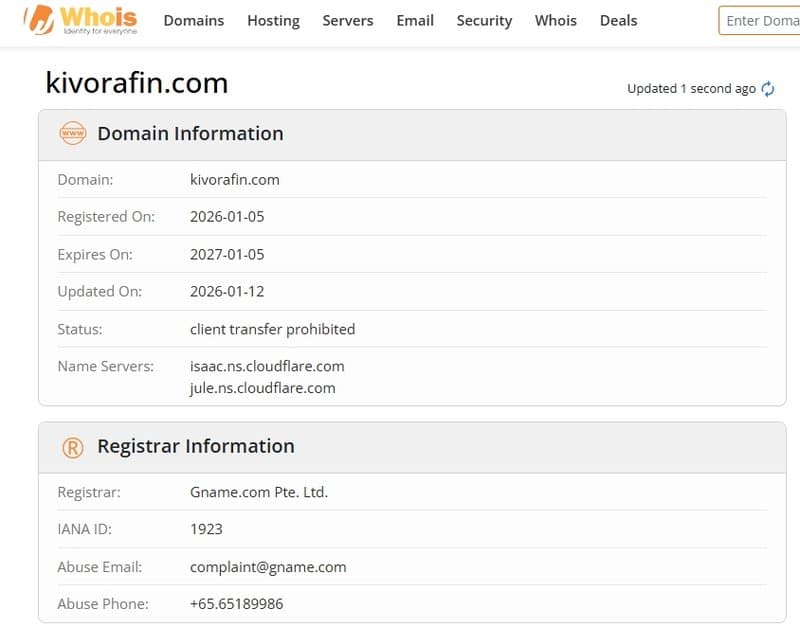Open the Email menu
The height and width of the screenshot is (627, 800).
coord(415,20)
